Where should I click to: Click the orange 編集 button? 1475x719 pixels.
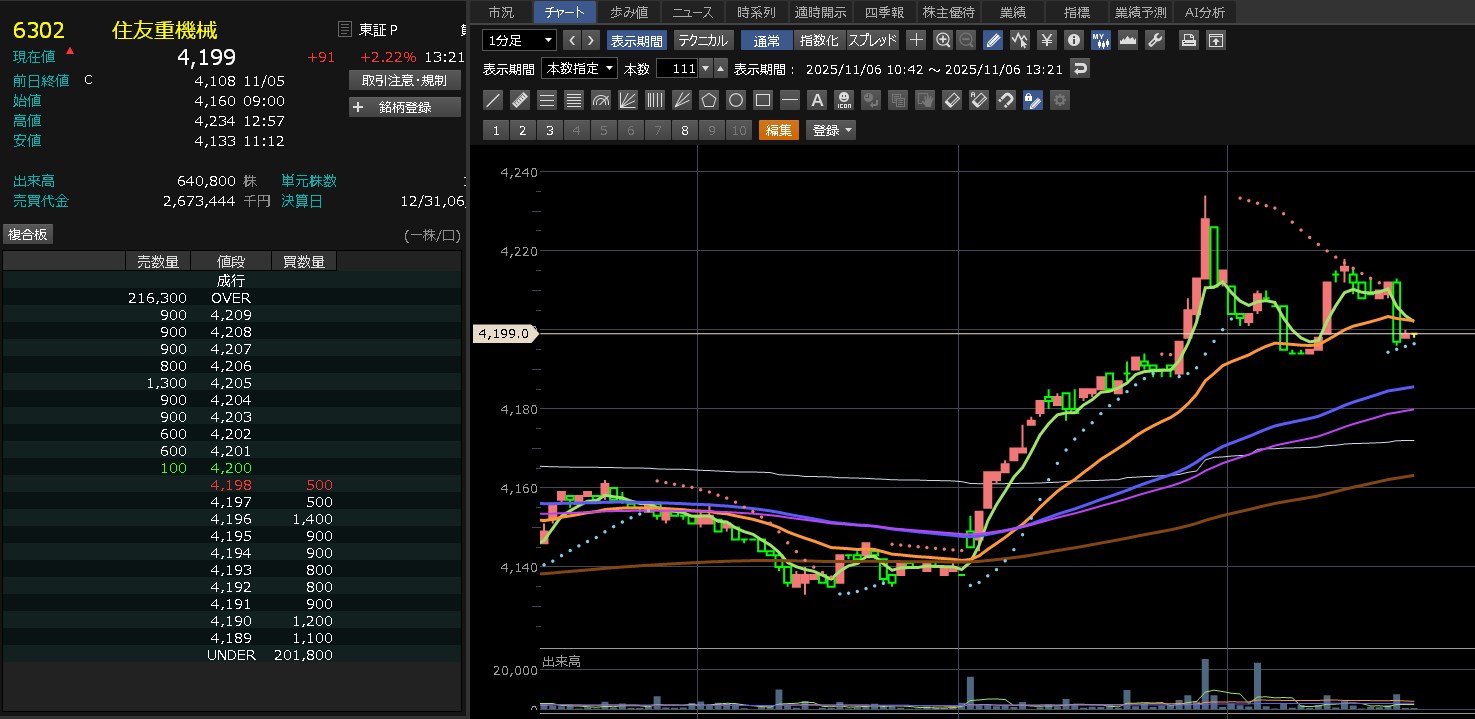point(779,130)
